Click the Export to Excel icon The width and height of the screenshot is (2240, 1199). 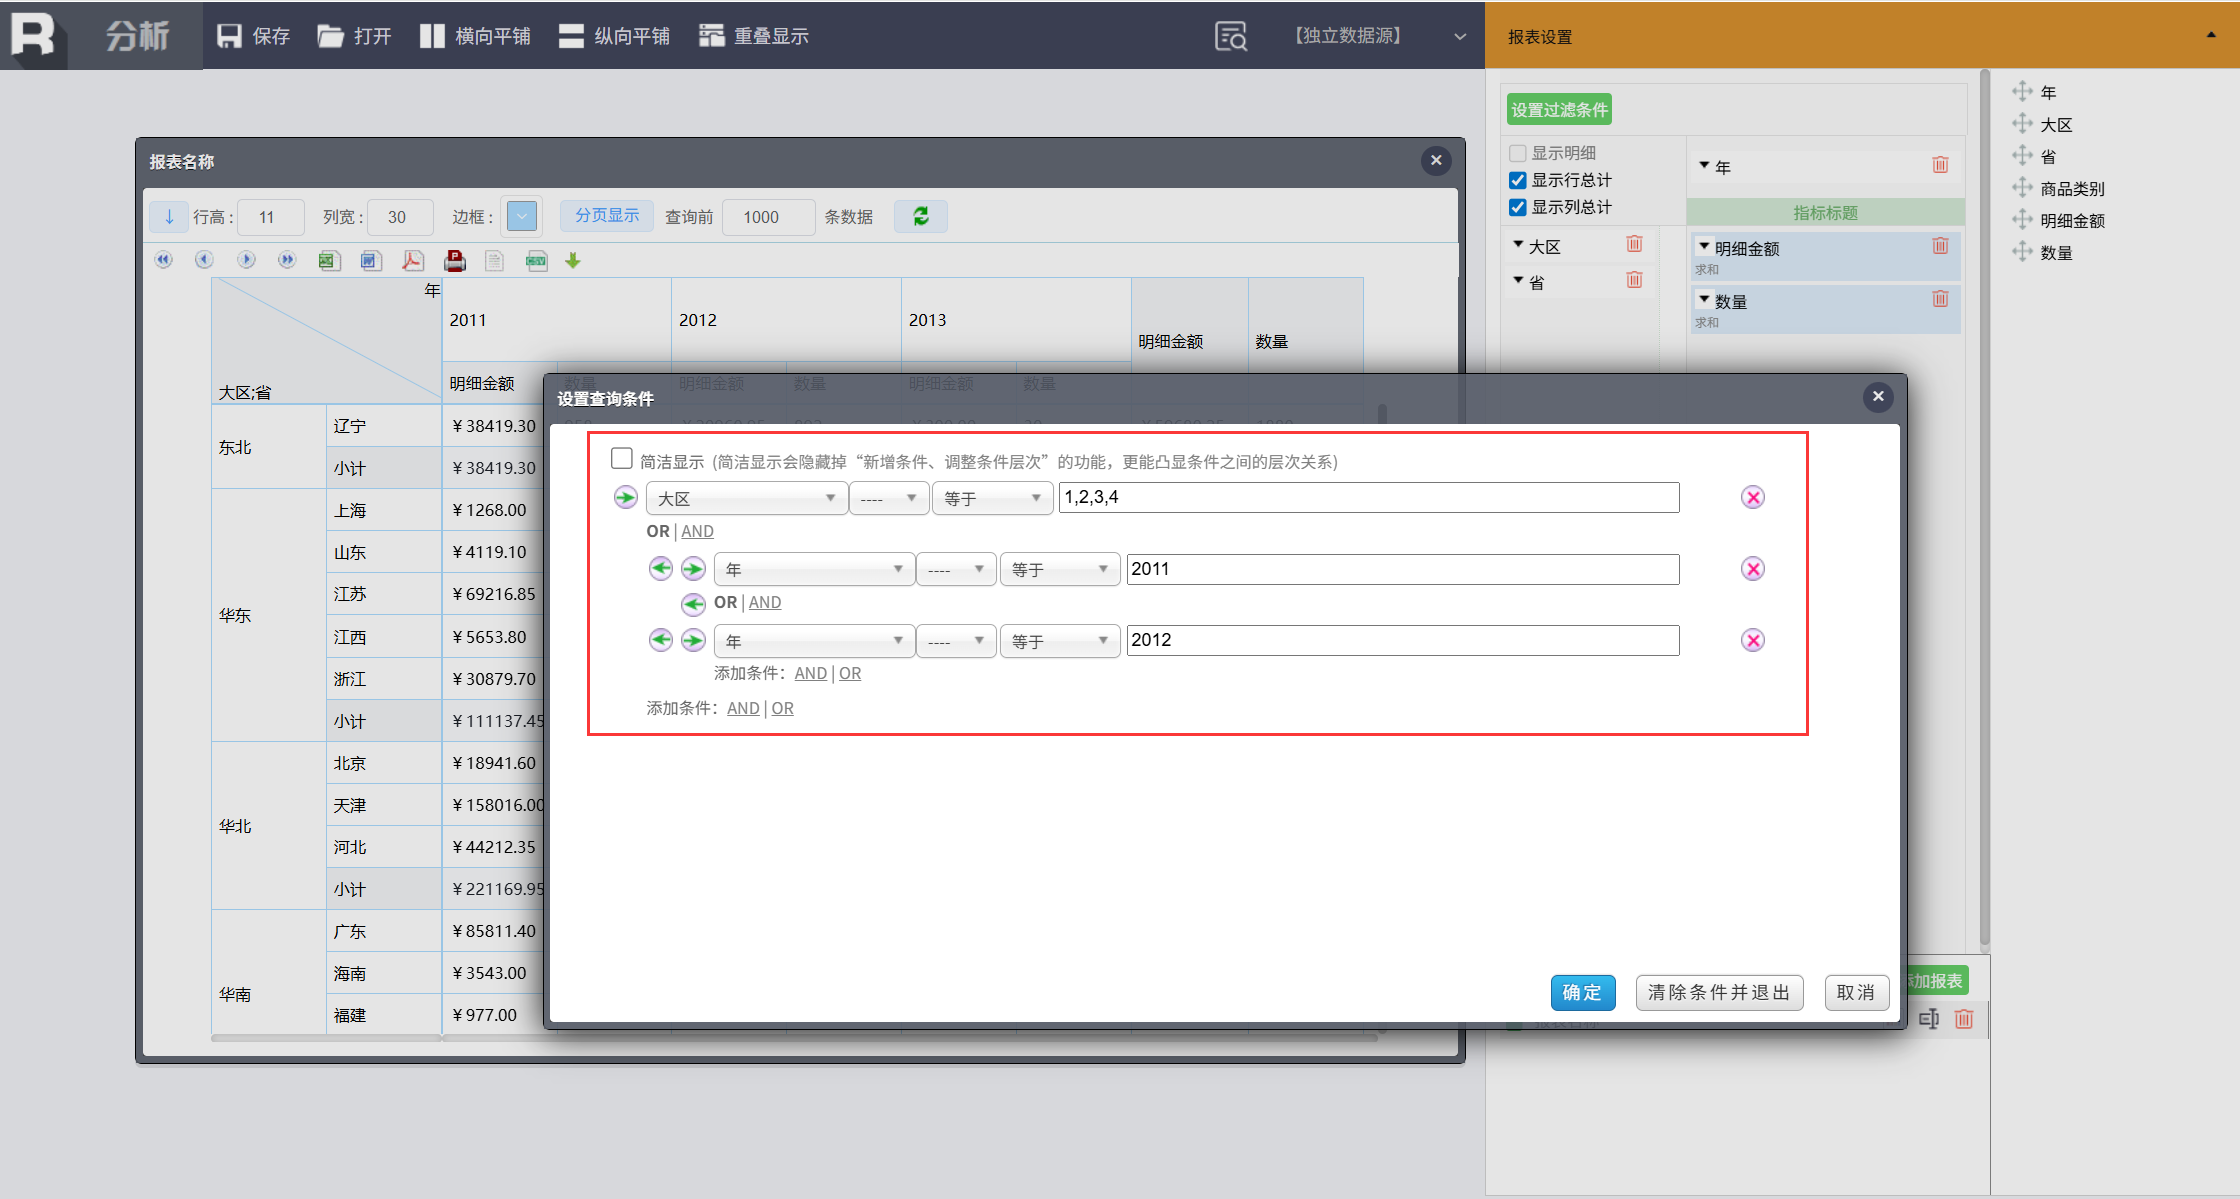coord(329,261)
